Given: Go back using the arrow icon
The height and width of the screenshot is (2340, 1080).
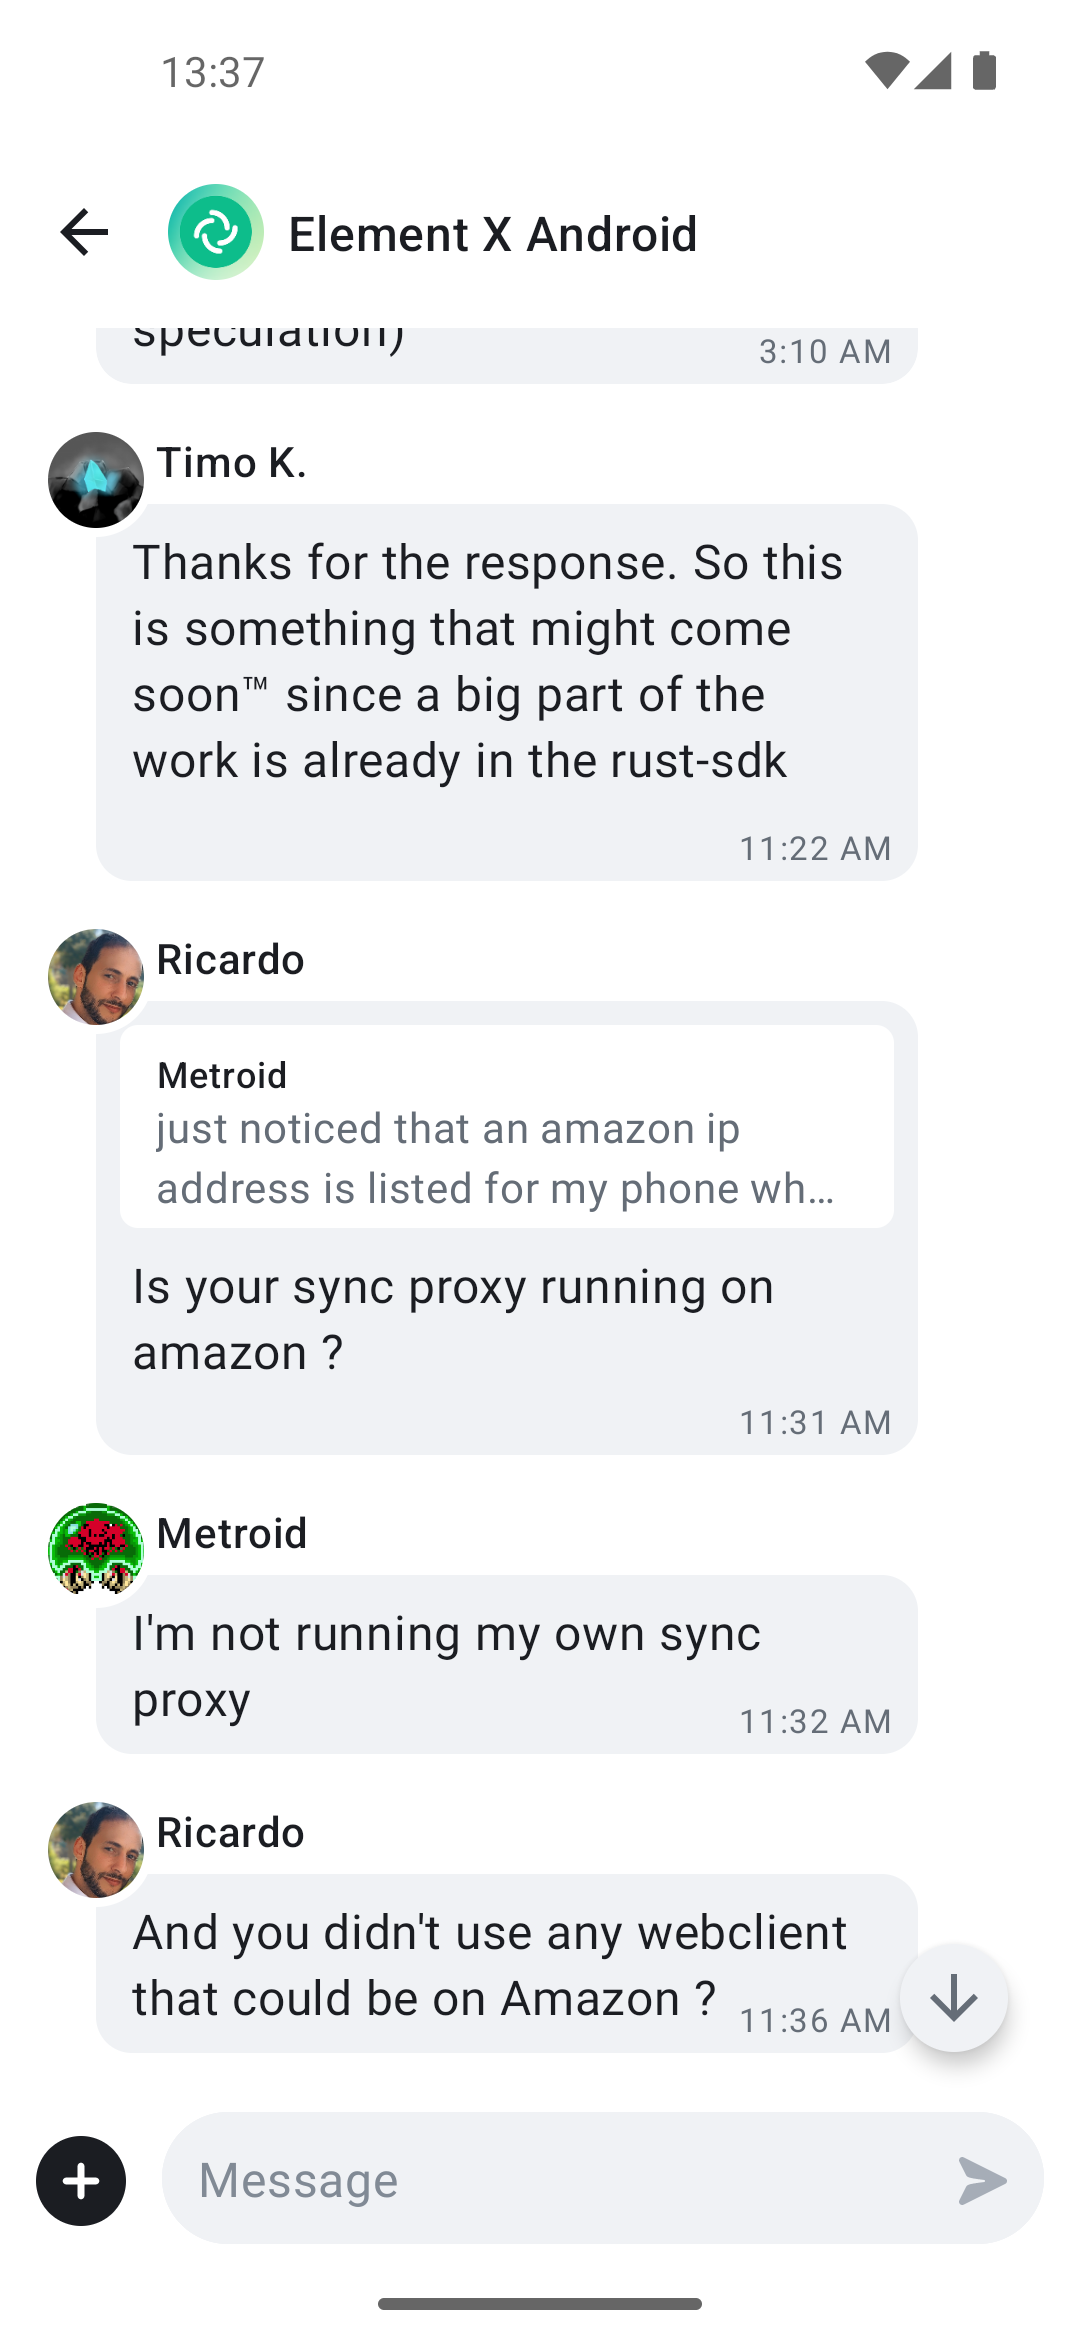Looking at the screenshot, I should click(x=84, y=233).
